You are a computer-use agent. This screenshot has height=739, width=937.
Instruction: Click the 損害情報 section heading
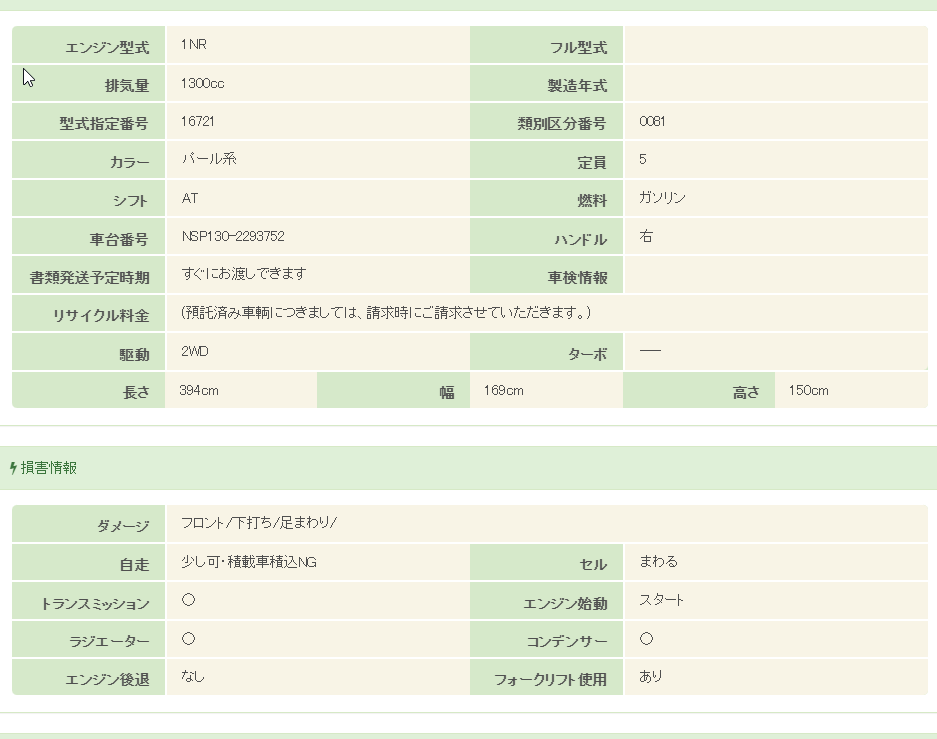(49, 468)
